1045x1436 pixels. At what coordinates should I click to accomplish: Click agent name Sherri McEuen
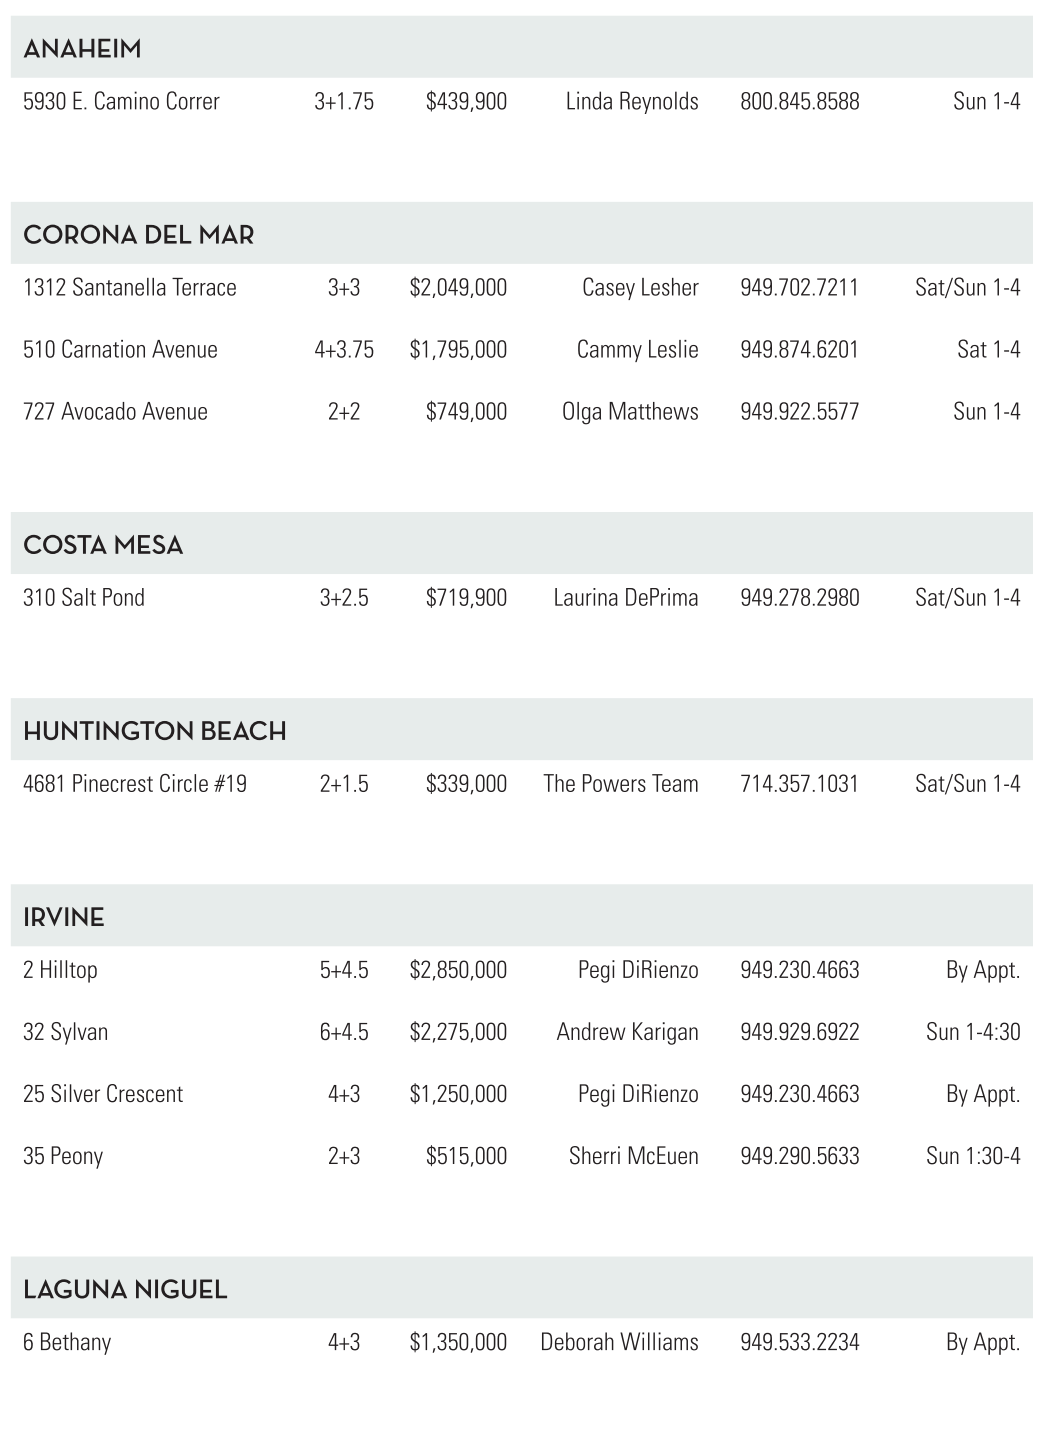tap(634, 1156)
